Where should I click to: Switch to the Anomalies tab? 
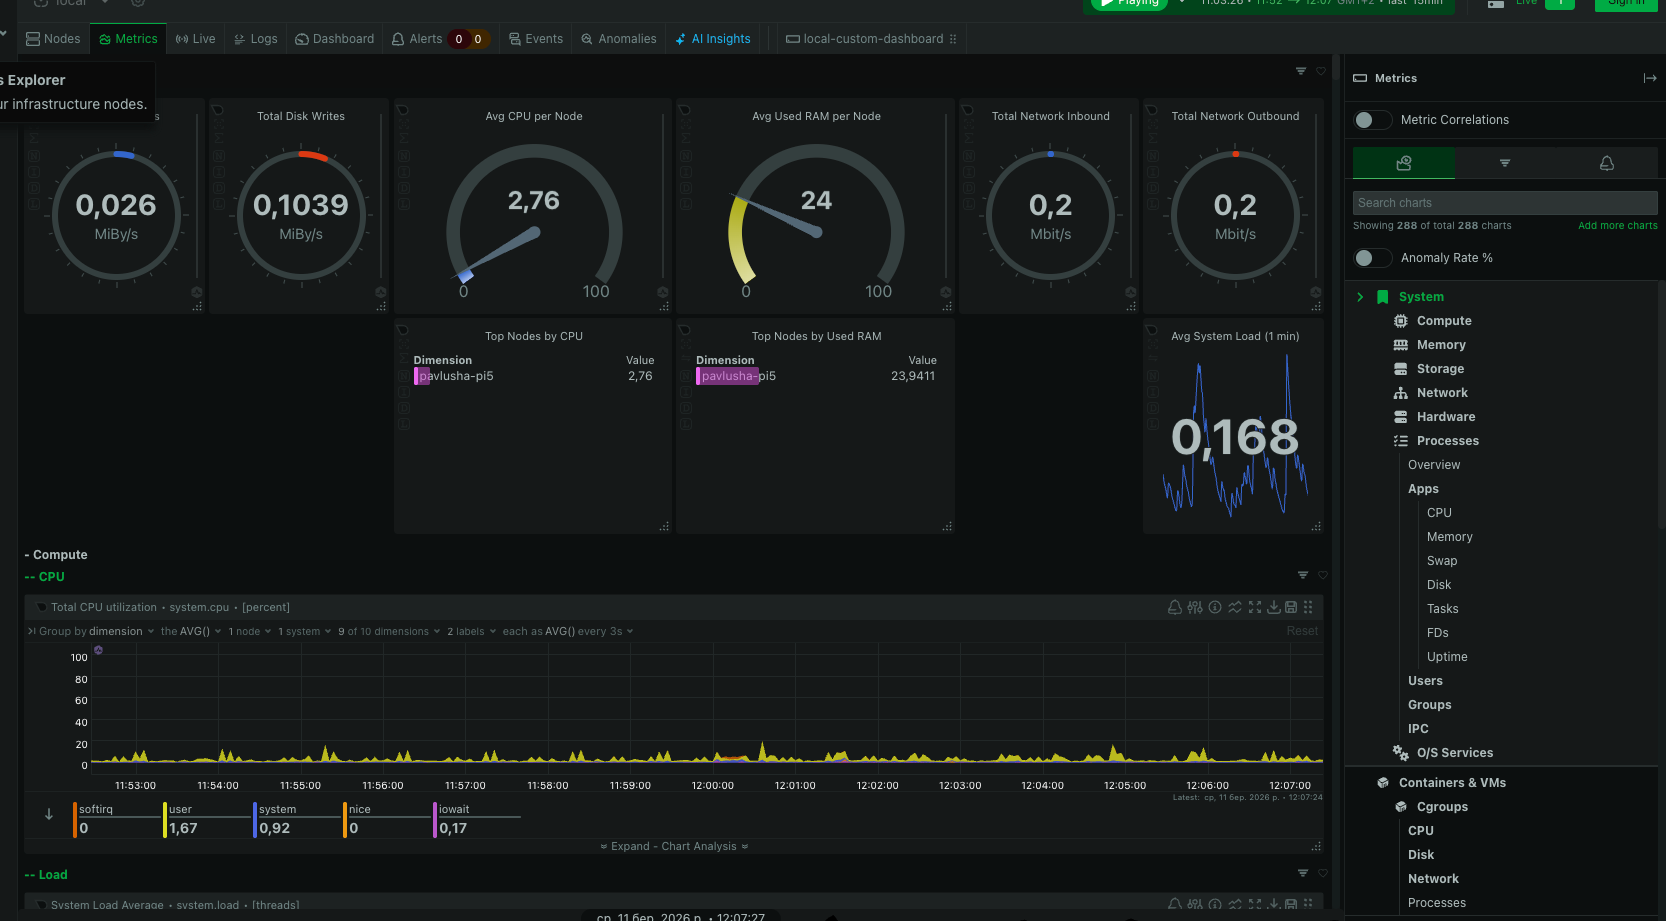(618, 38)
